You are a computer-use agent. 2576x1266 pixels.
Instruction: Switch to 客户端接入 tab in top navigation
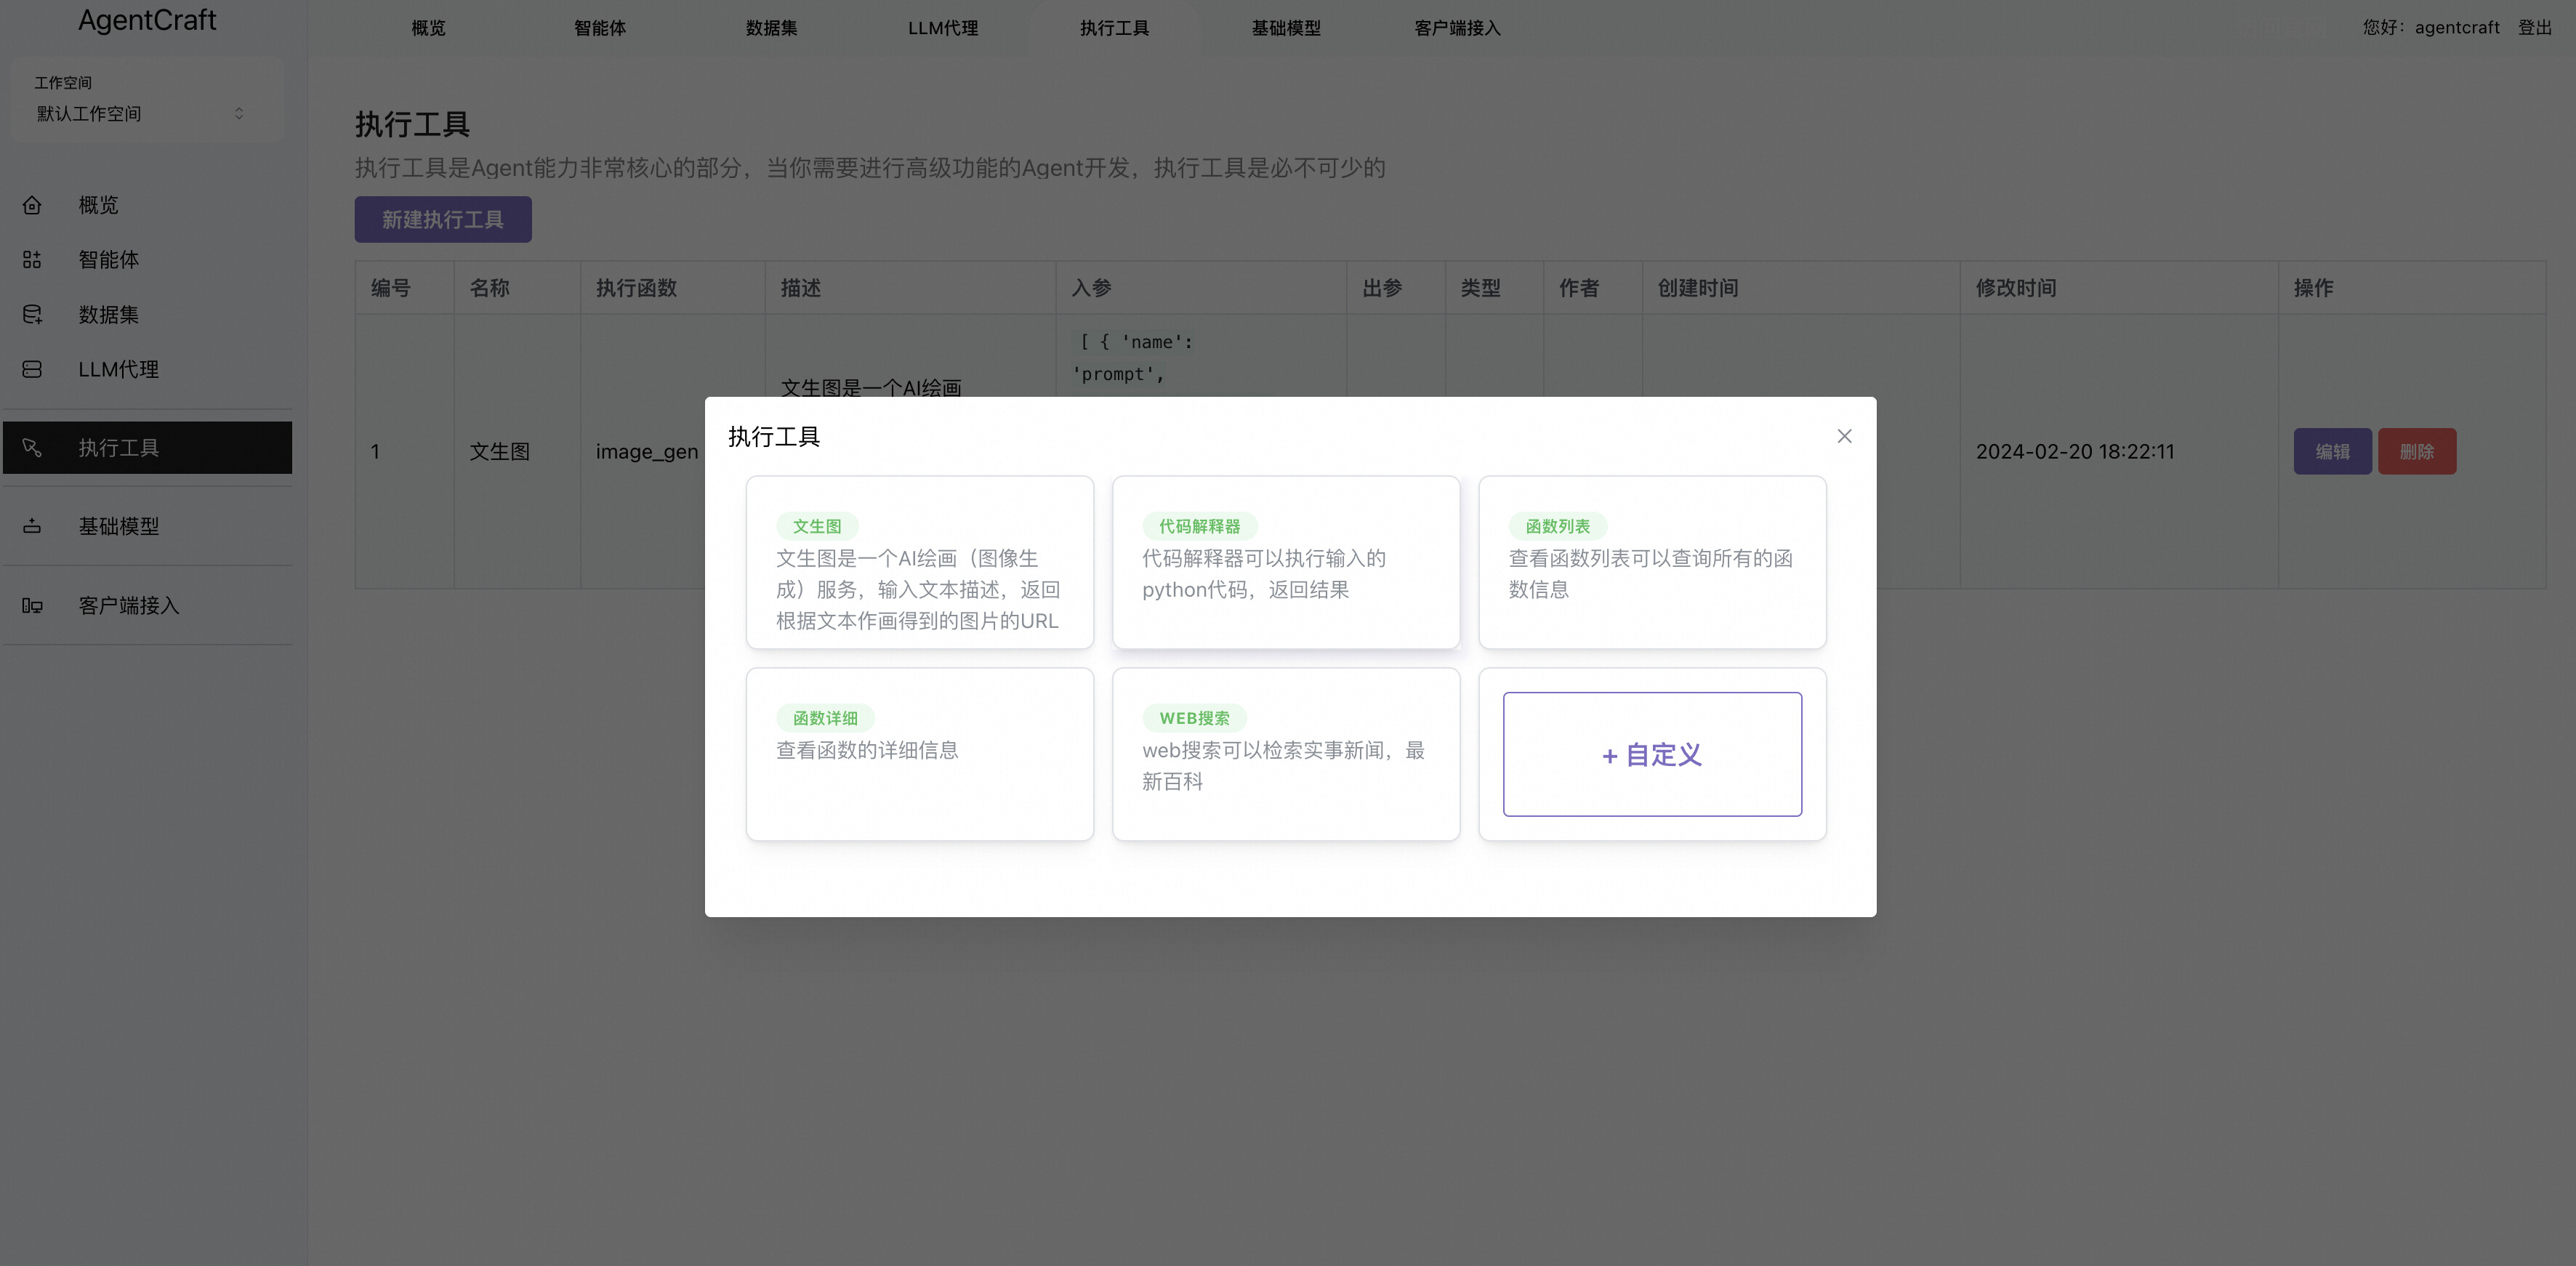click(x=1457, y=28)
